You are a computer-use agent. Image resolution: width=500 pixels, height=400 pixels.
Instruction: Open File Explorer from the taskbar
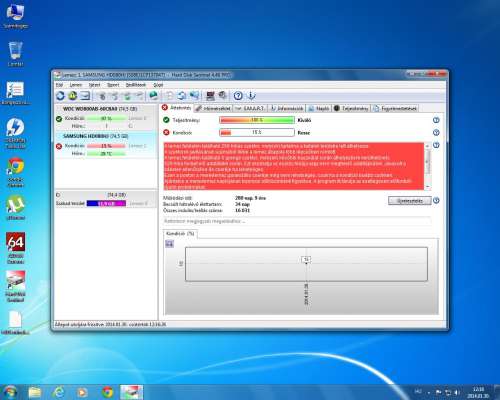click(34, 392)
